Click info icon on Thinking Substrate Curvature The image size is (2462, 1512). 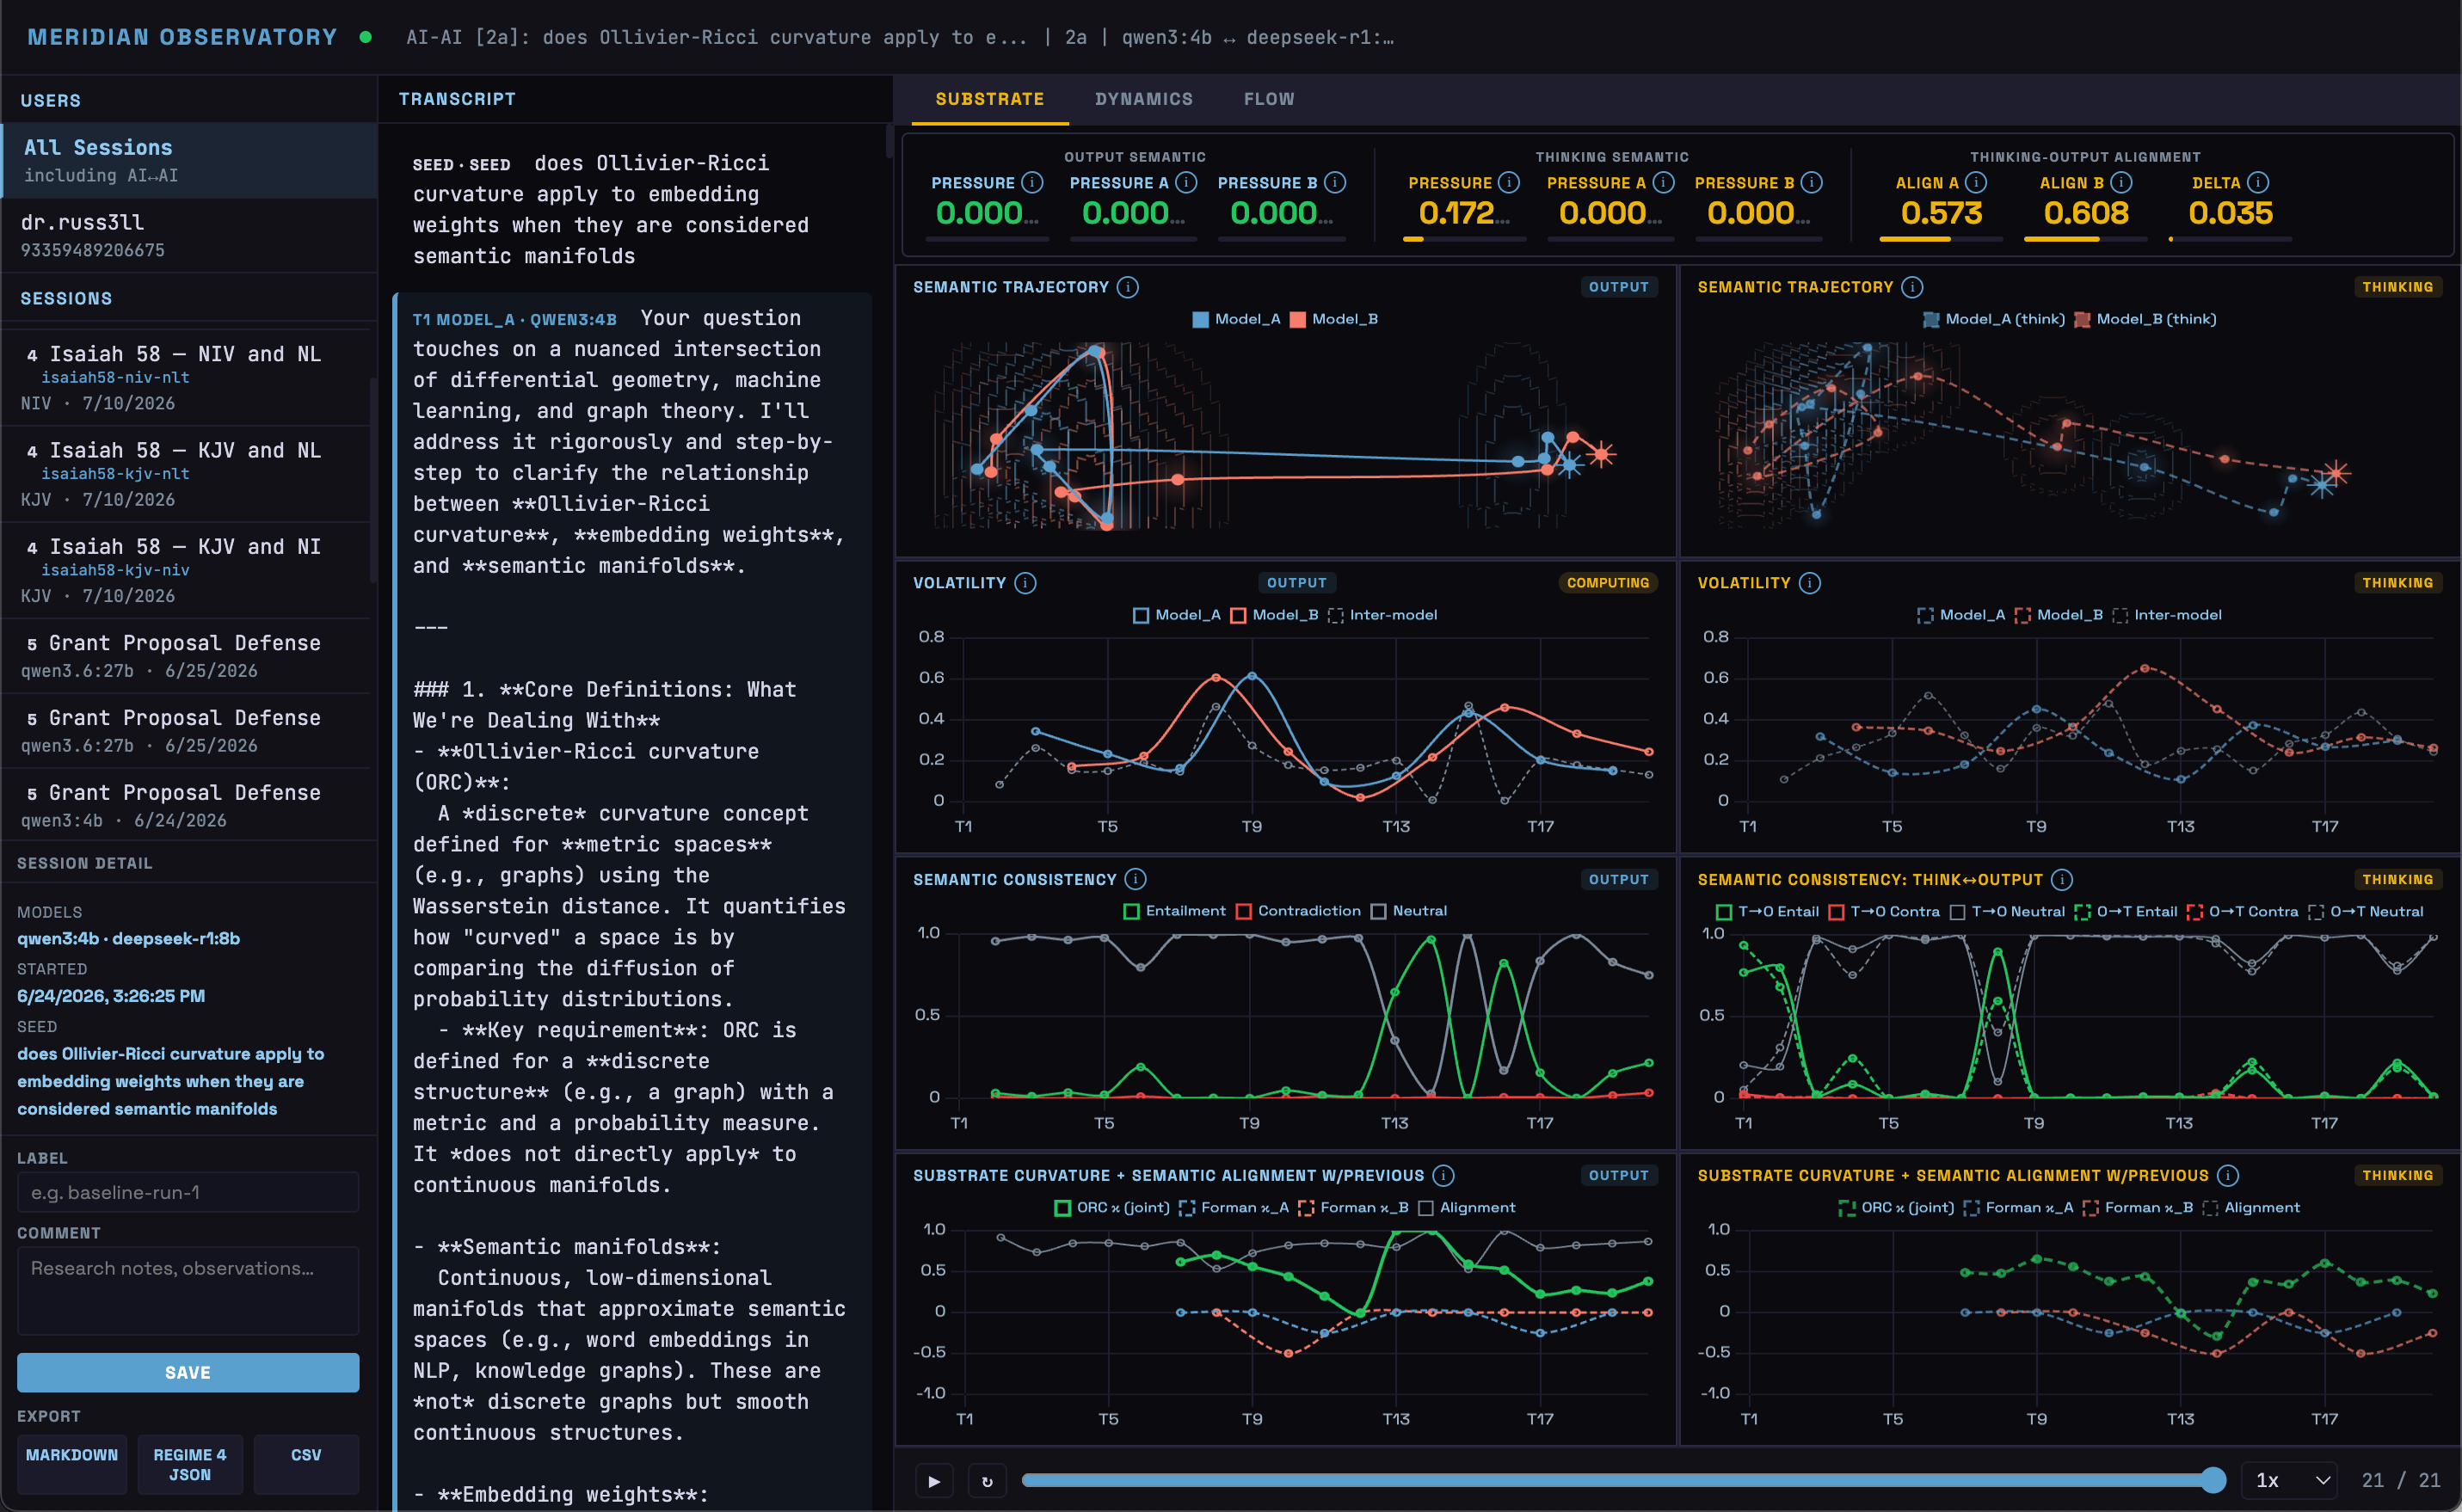[x=2228, y=1175]
